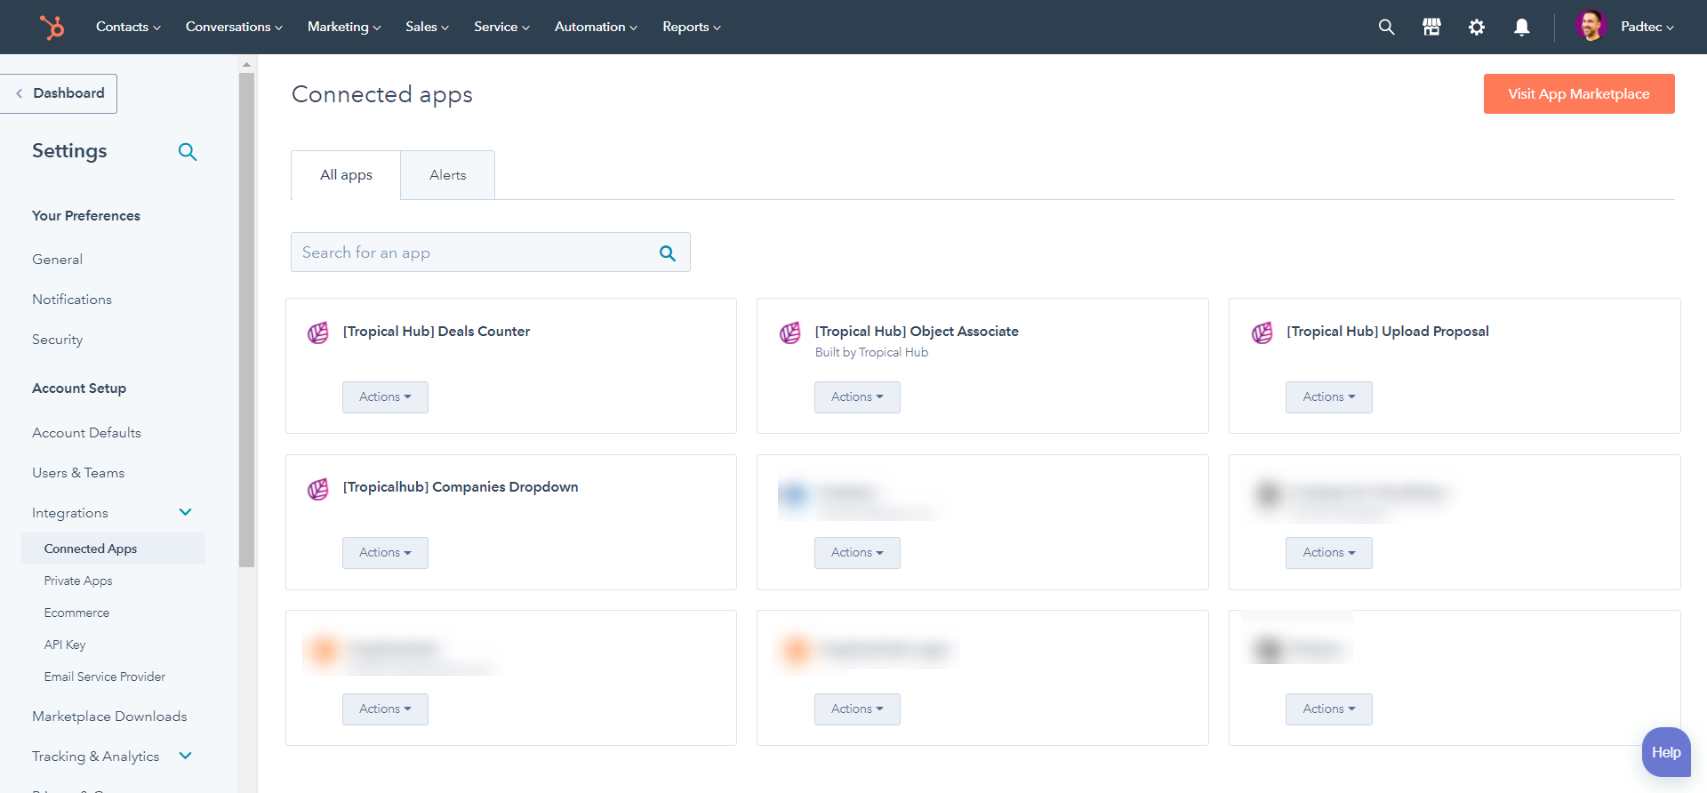
Task: Open General preferences
Action: pyautogui.click(x=57, y=259)
